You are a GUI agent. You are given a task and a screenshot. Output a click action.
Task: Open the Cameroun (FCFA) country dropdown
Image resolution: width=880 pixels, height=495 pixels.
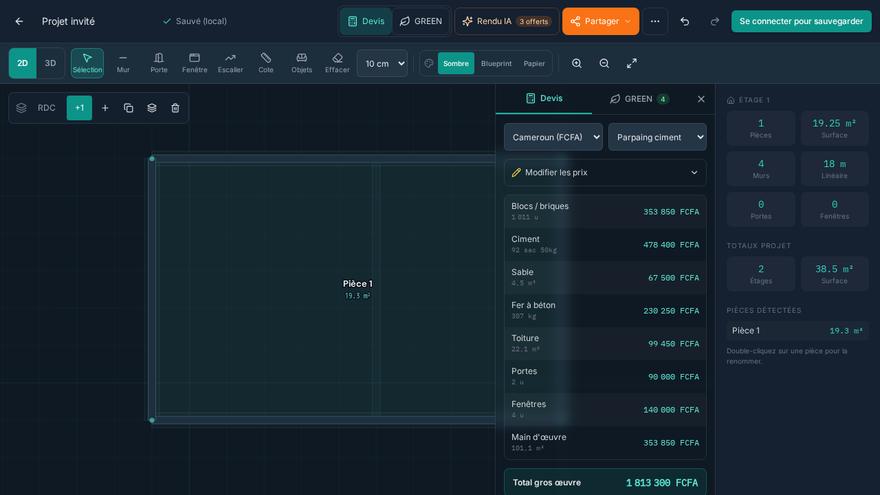point(553,137)
